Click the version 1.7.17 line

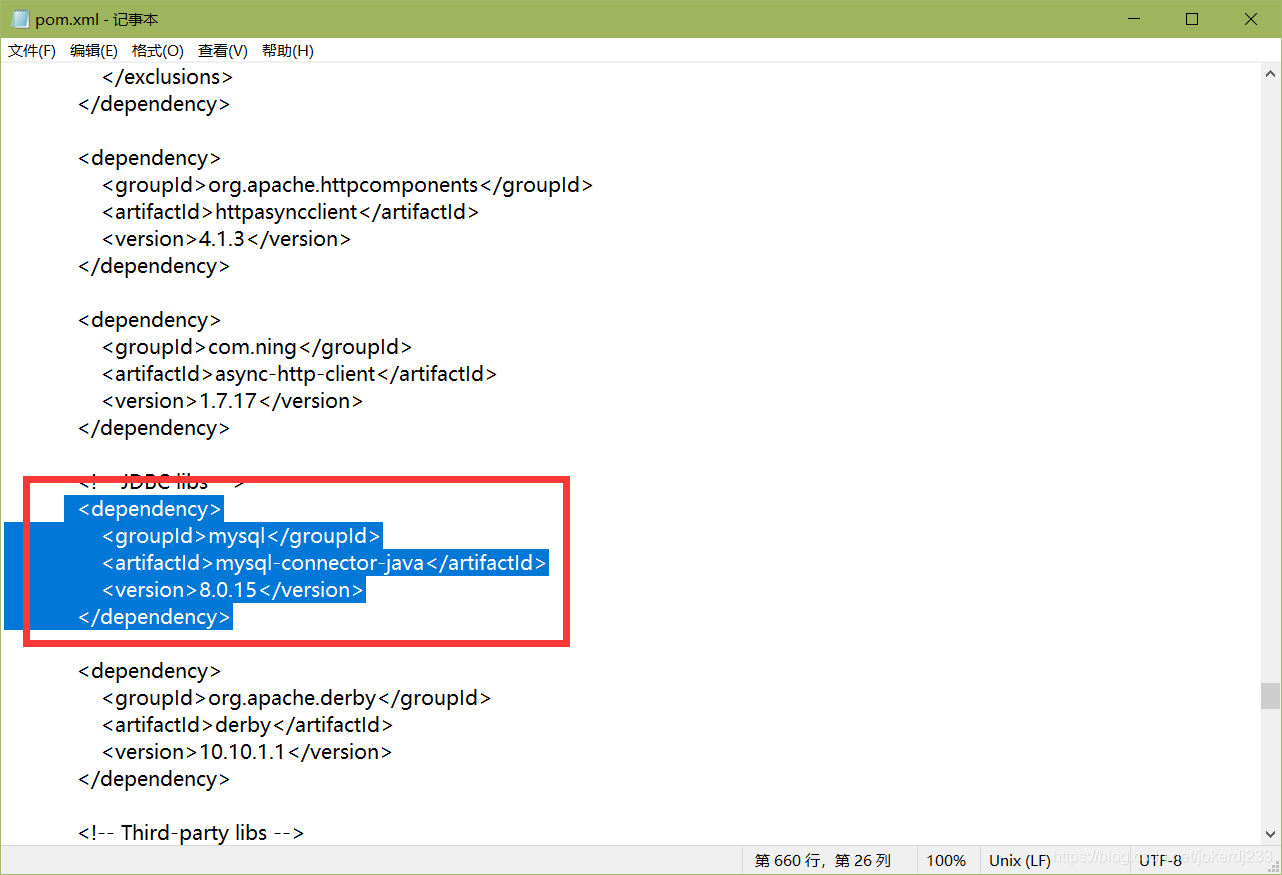pos(232,401)
